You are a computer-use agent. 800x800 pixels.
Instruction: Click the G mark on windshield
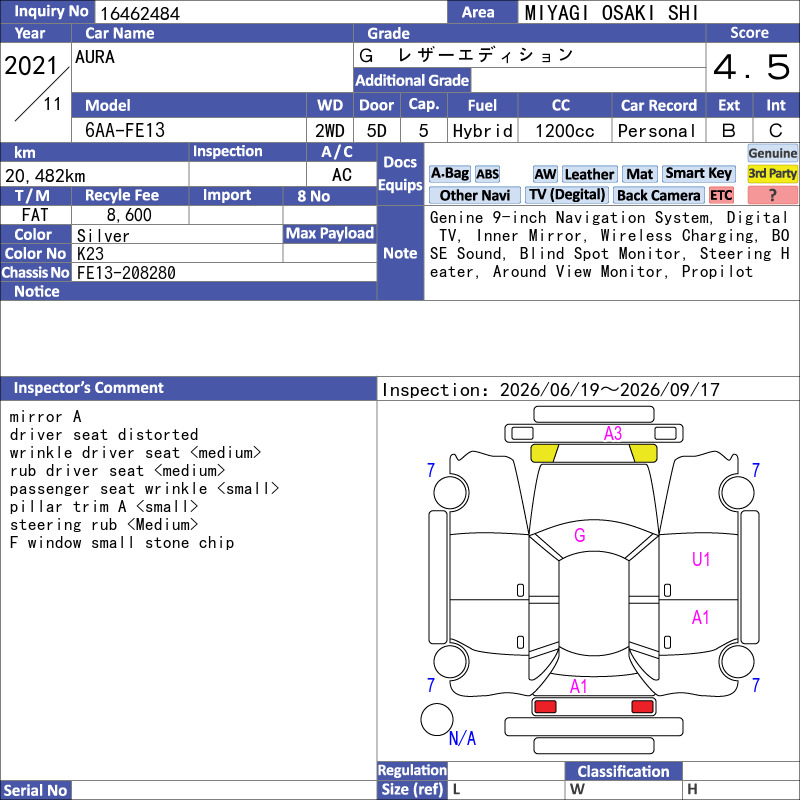coord(580,535)
